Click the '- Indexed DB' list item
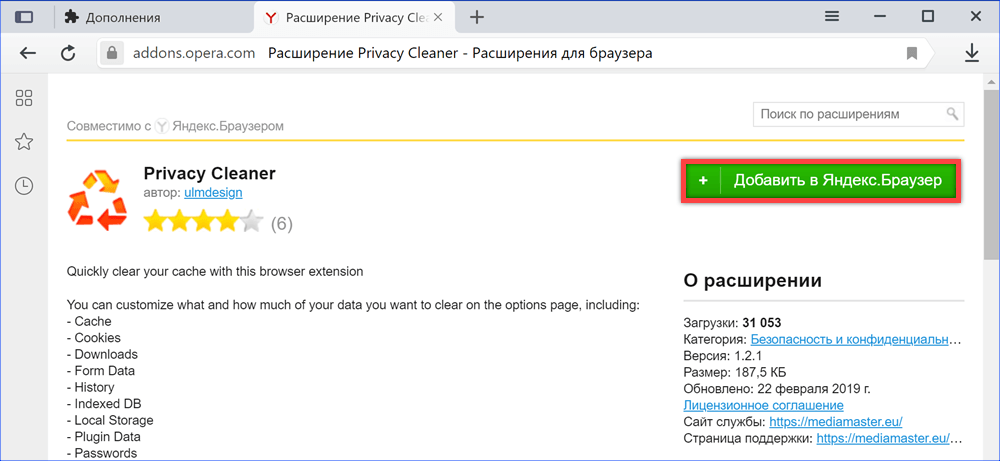 (x=104, y=404)
